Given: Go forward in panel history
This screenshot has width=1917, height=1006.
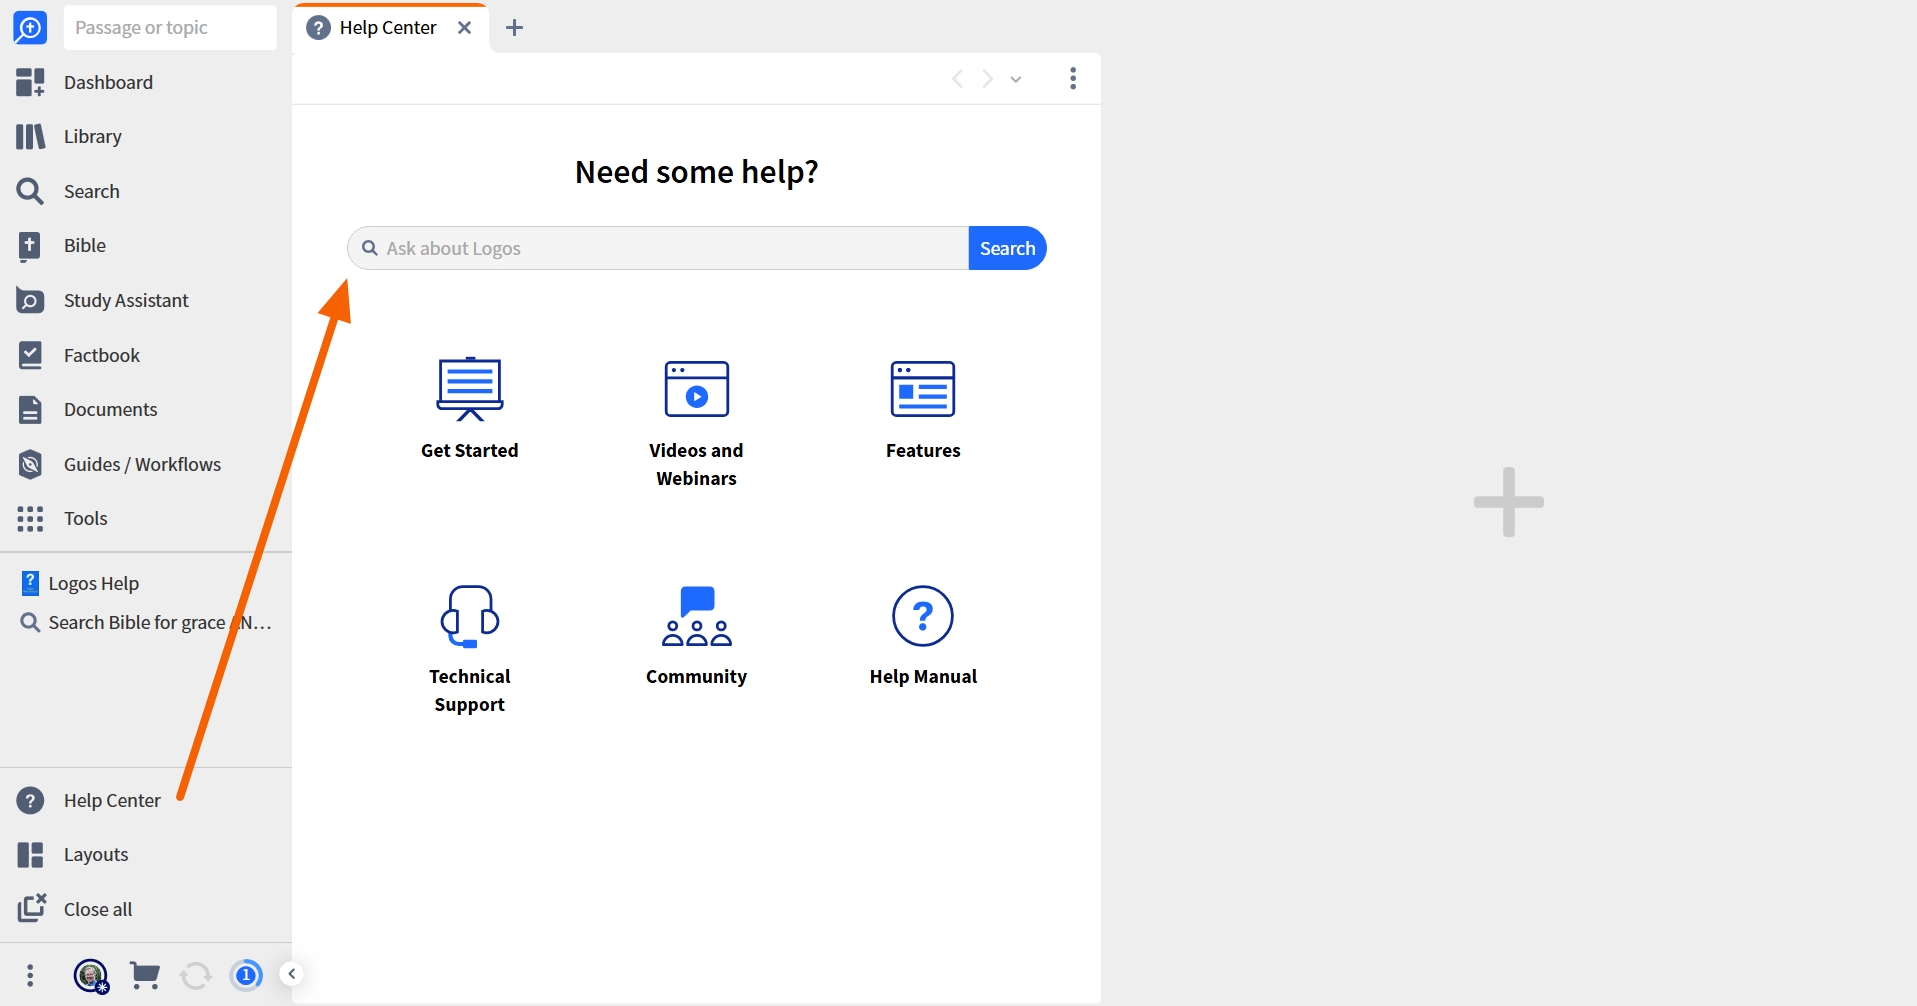Looking at the screenshot, I should coord(988,79).
